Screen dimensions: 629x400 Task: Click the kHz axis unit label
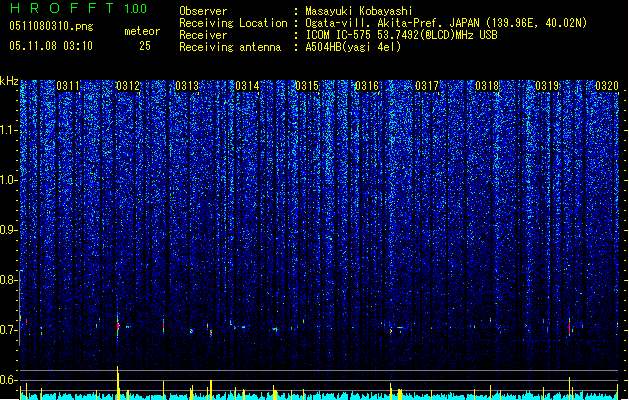tap(9, 81)
